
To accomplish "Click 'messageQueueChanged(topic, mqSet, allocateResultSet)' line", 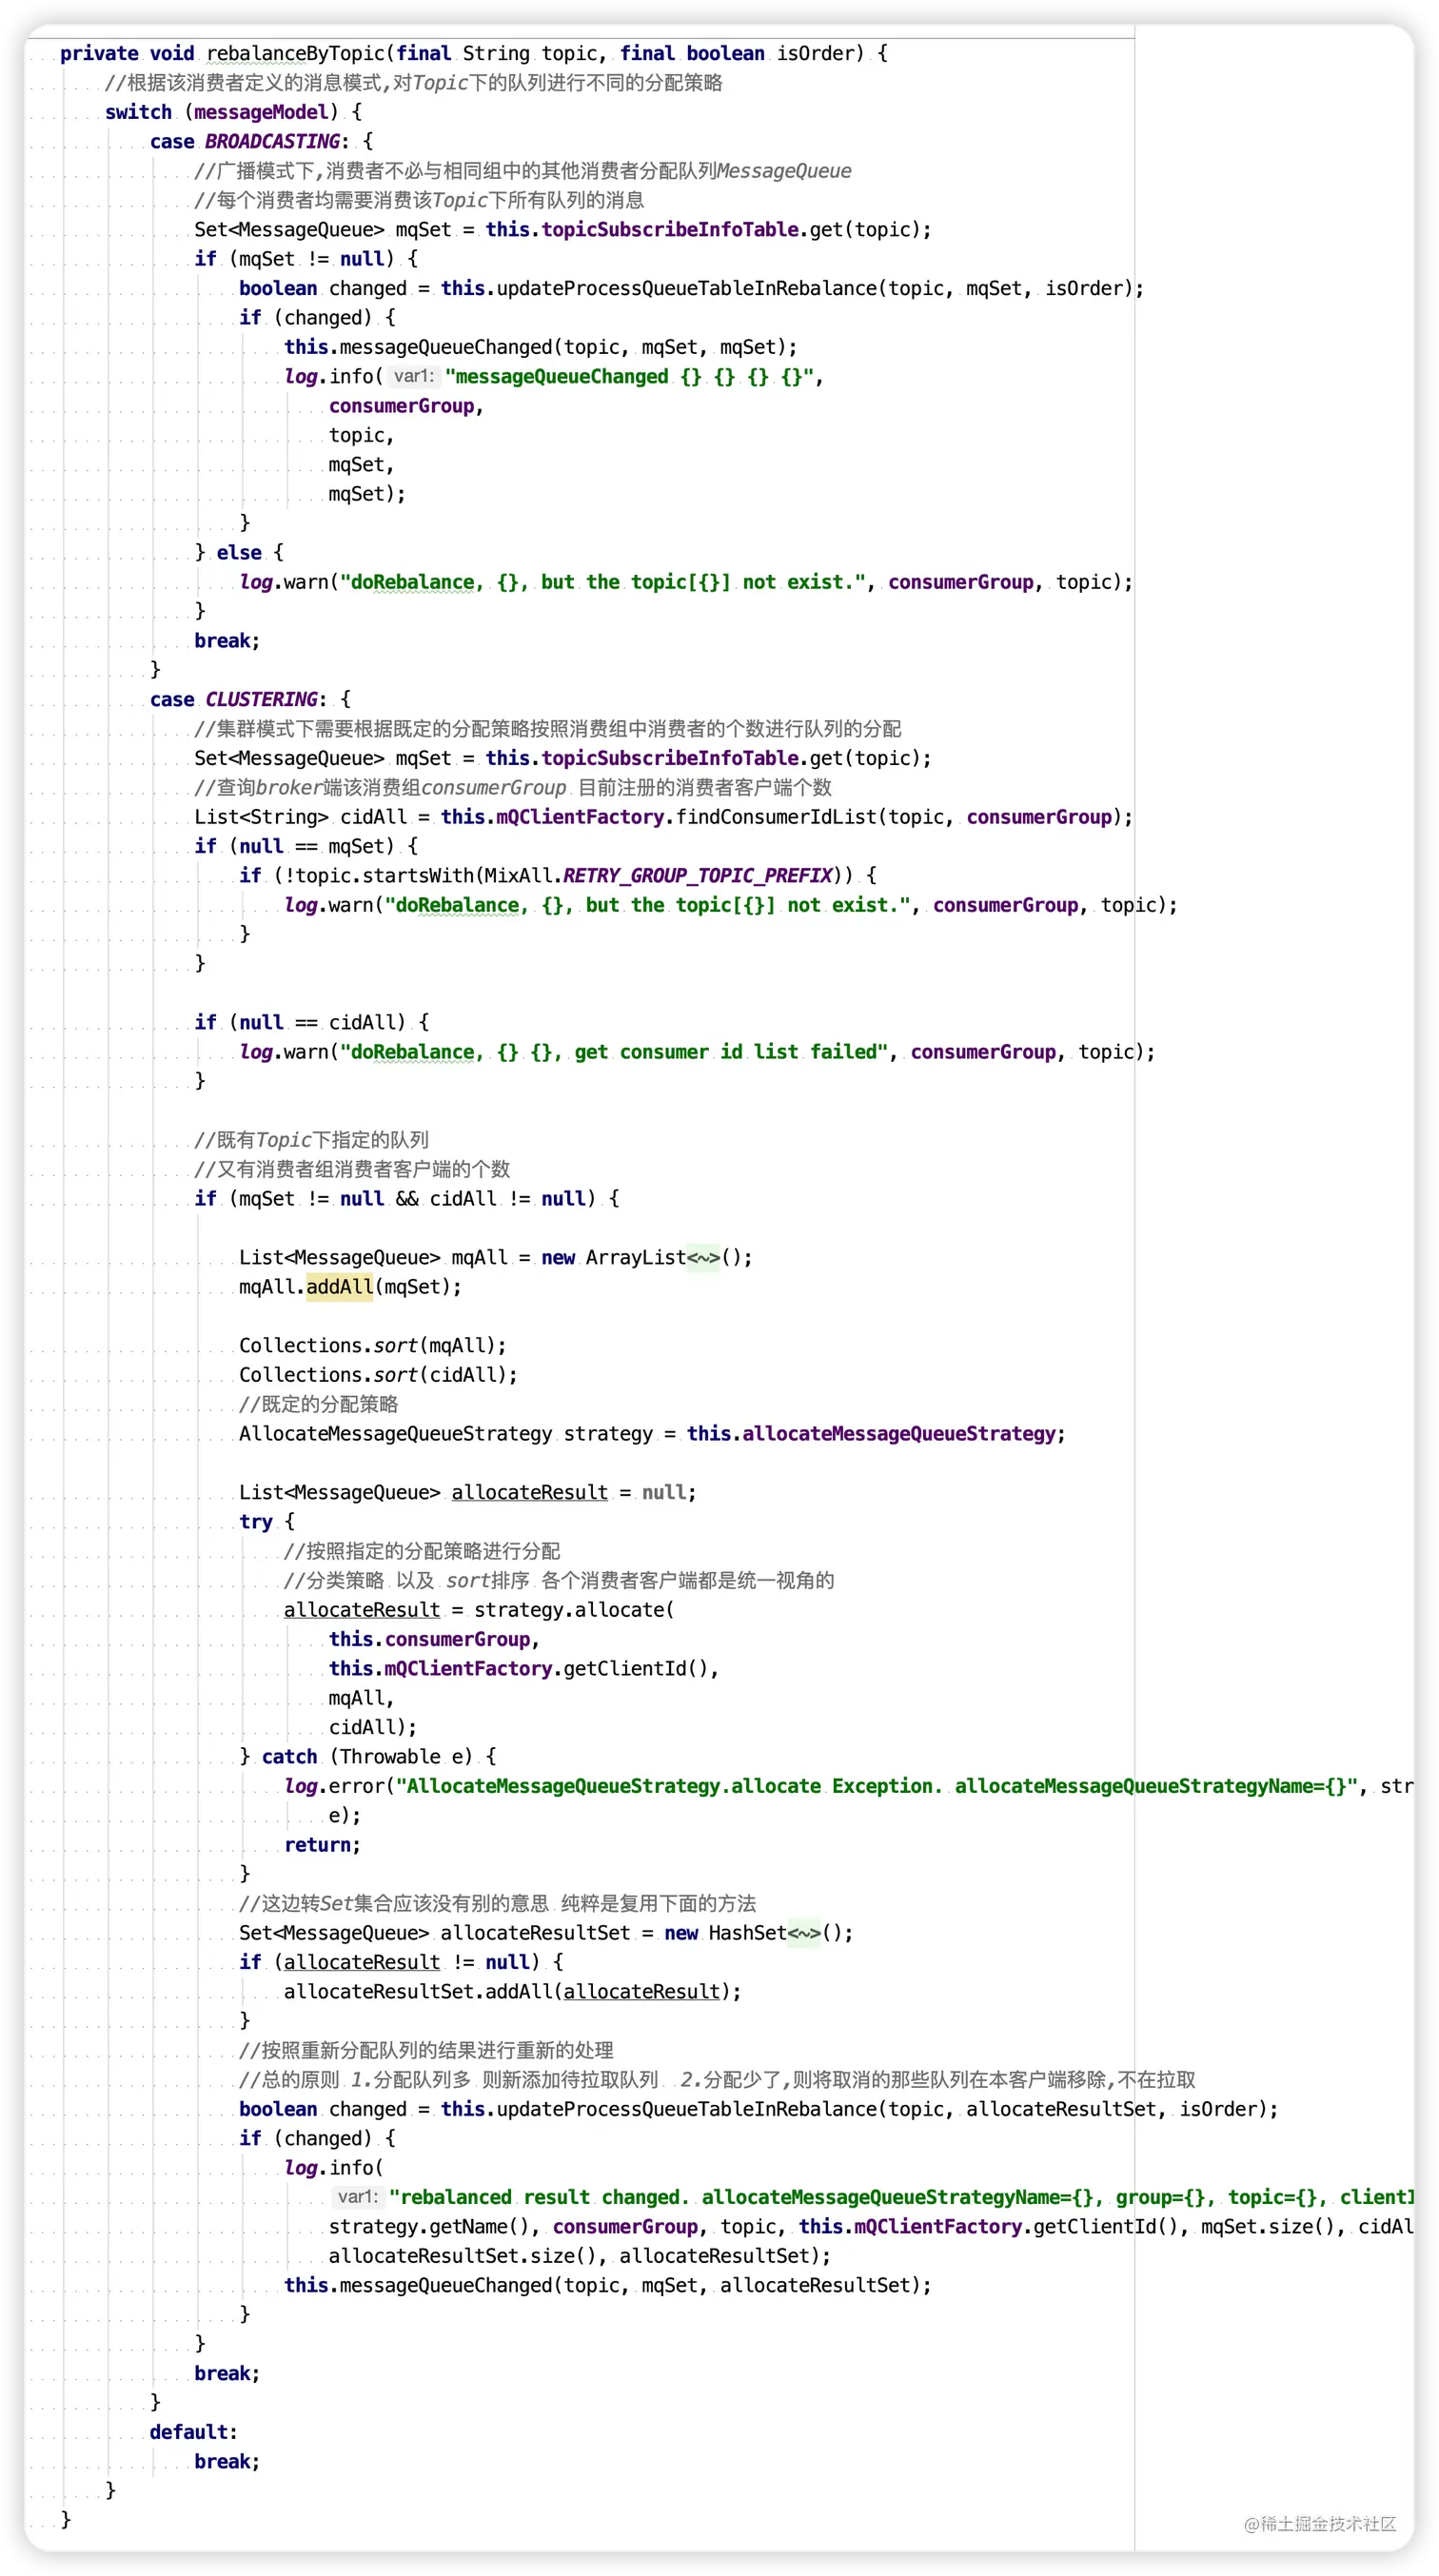I will point(607,2285).
